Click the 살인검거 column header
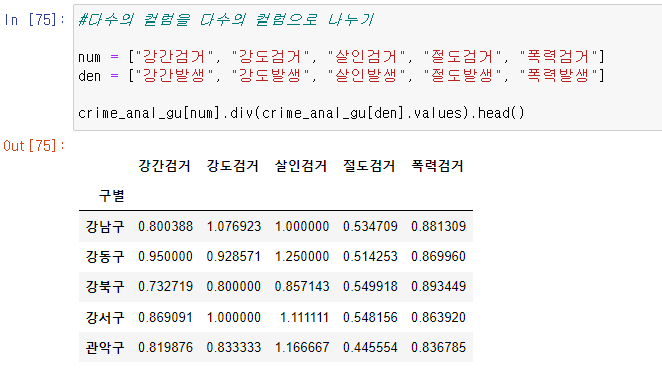Image resolution: width=662 pixels, height=373 pixels. (301, 166)
